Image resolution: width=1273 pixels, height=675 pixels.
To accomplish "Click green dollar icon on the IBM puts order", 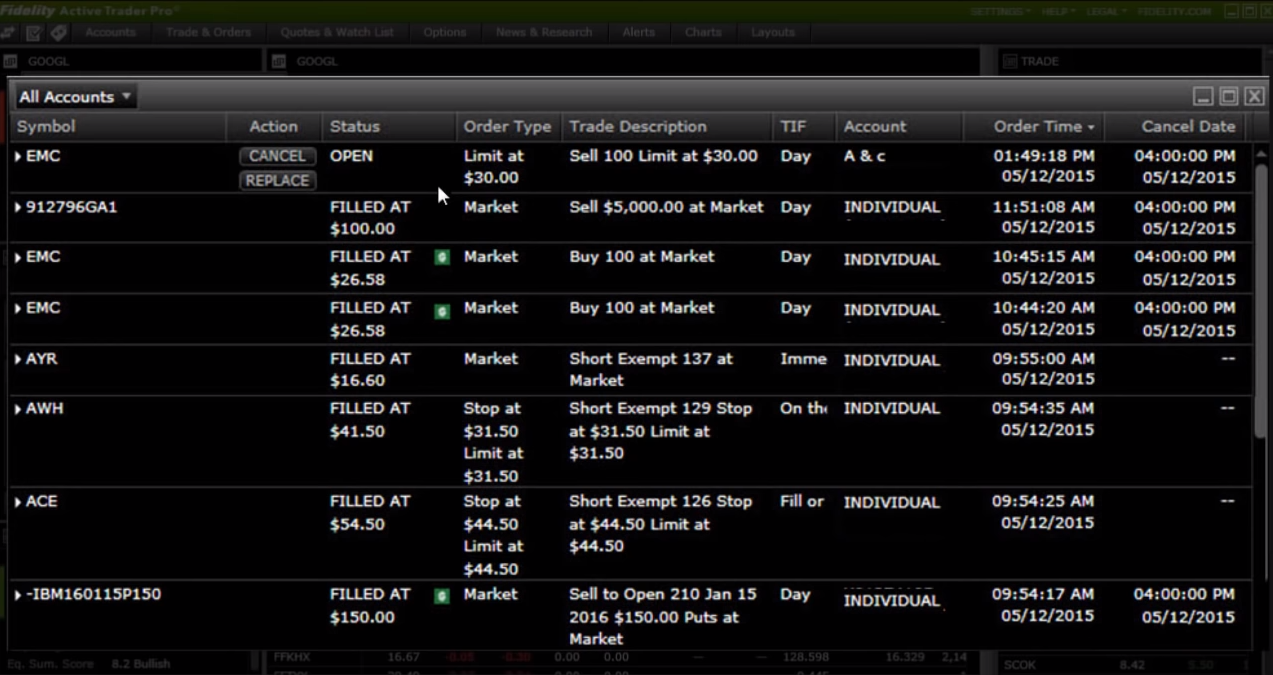I will pyautogui.click(x=441, y=596).
